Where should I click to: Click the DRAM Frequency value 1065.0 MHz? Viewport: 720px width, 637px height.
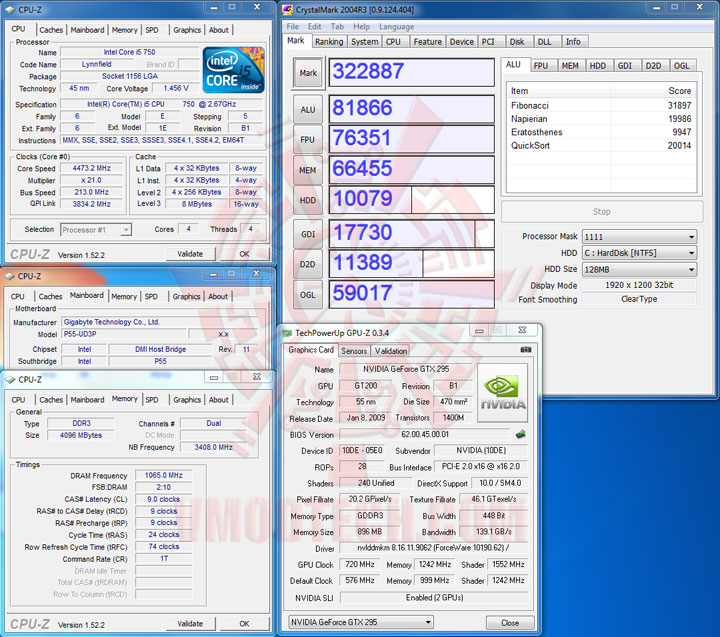coord(164,475)
